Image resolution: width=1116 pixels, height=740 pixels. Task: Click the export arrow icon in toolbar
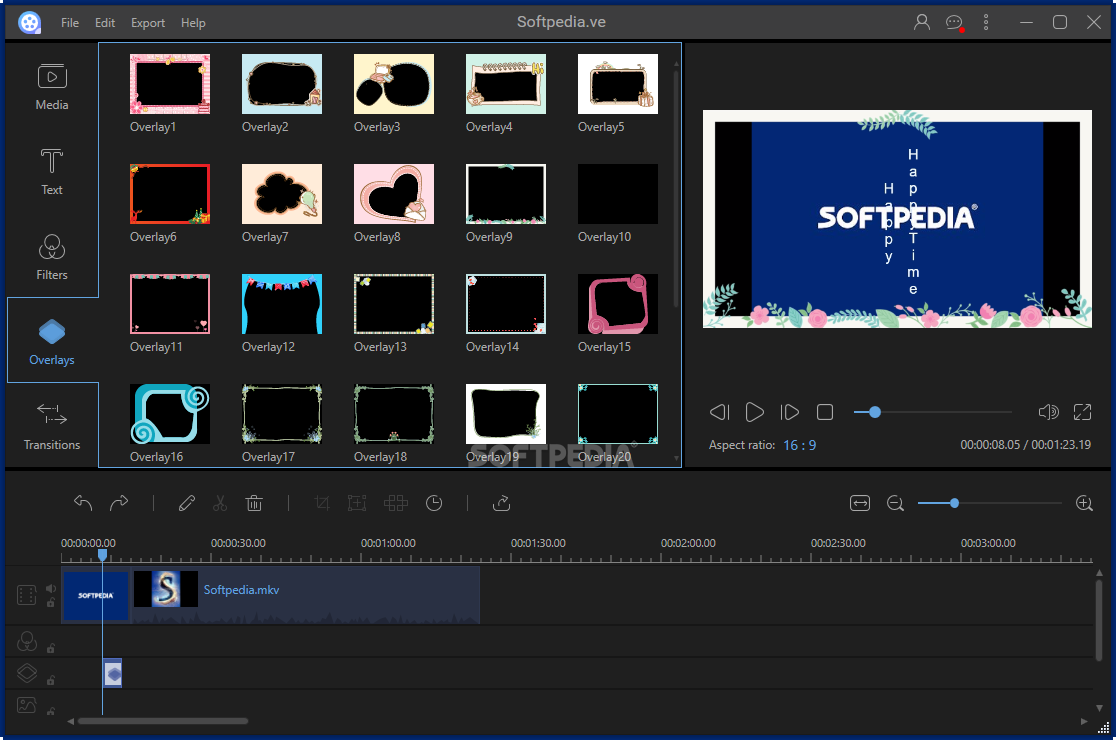click(502, 503)
